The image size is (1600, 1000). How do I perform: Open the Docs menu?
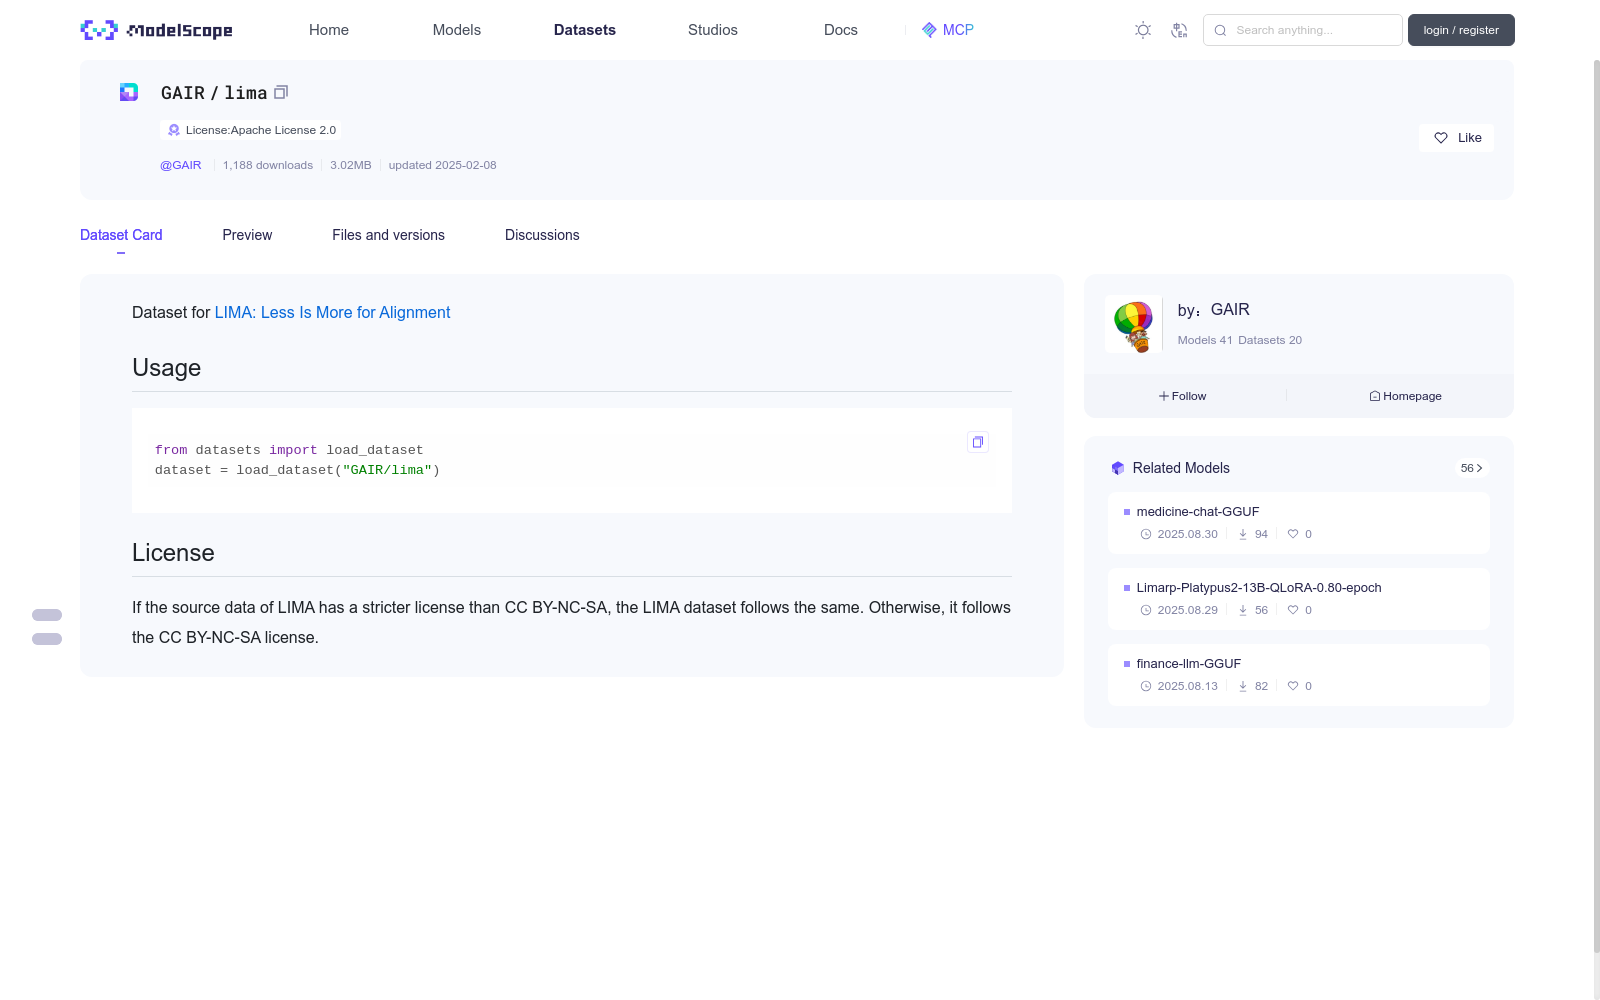pos(841,30)
